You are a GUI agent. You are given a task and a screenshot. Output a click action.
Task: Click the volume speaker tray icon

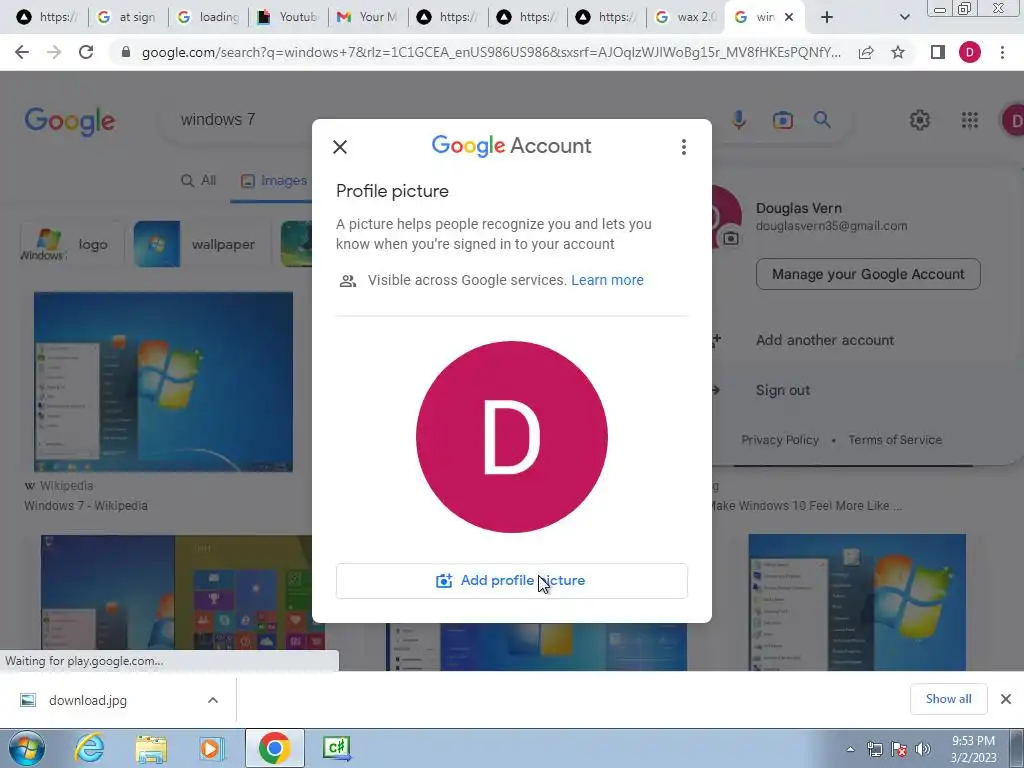coord(923,749)
